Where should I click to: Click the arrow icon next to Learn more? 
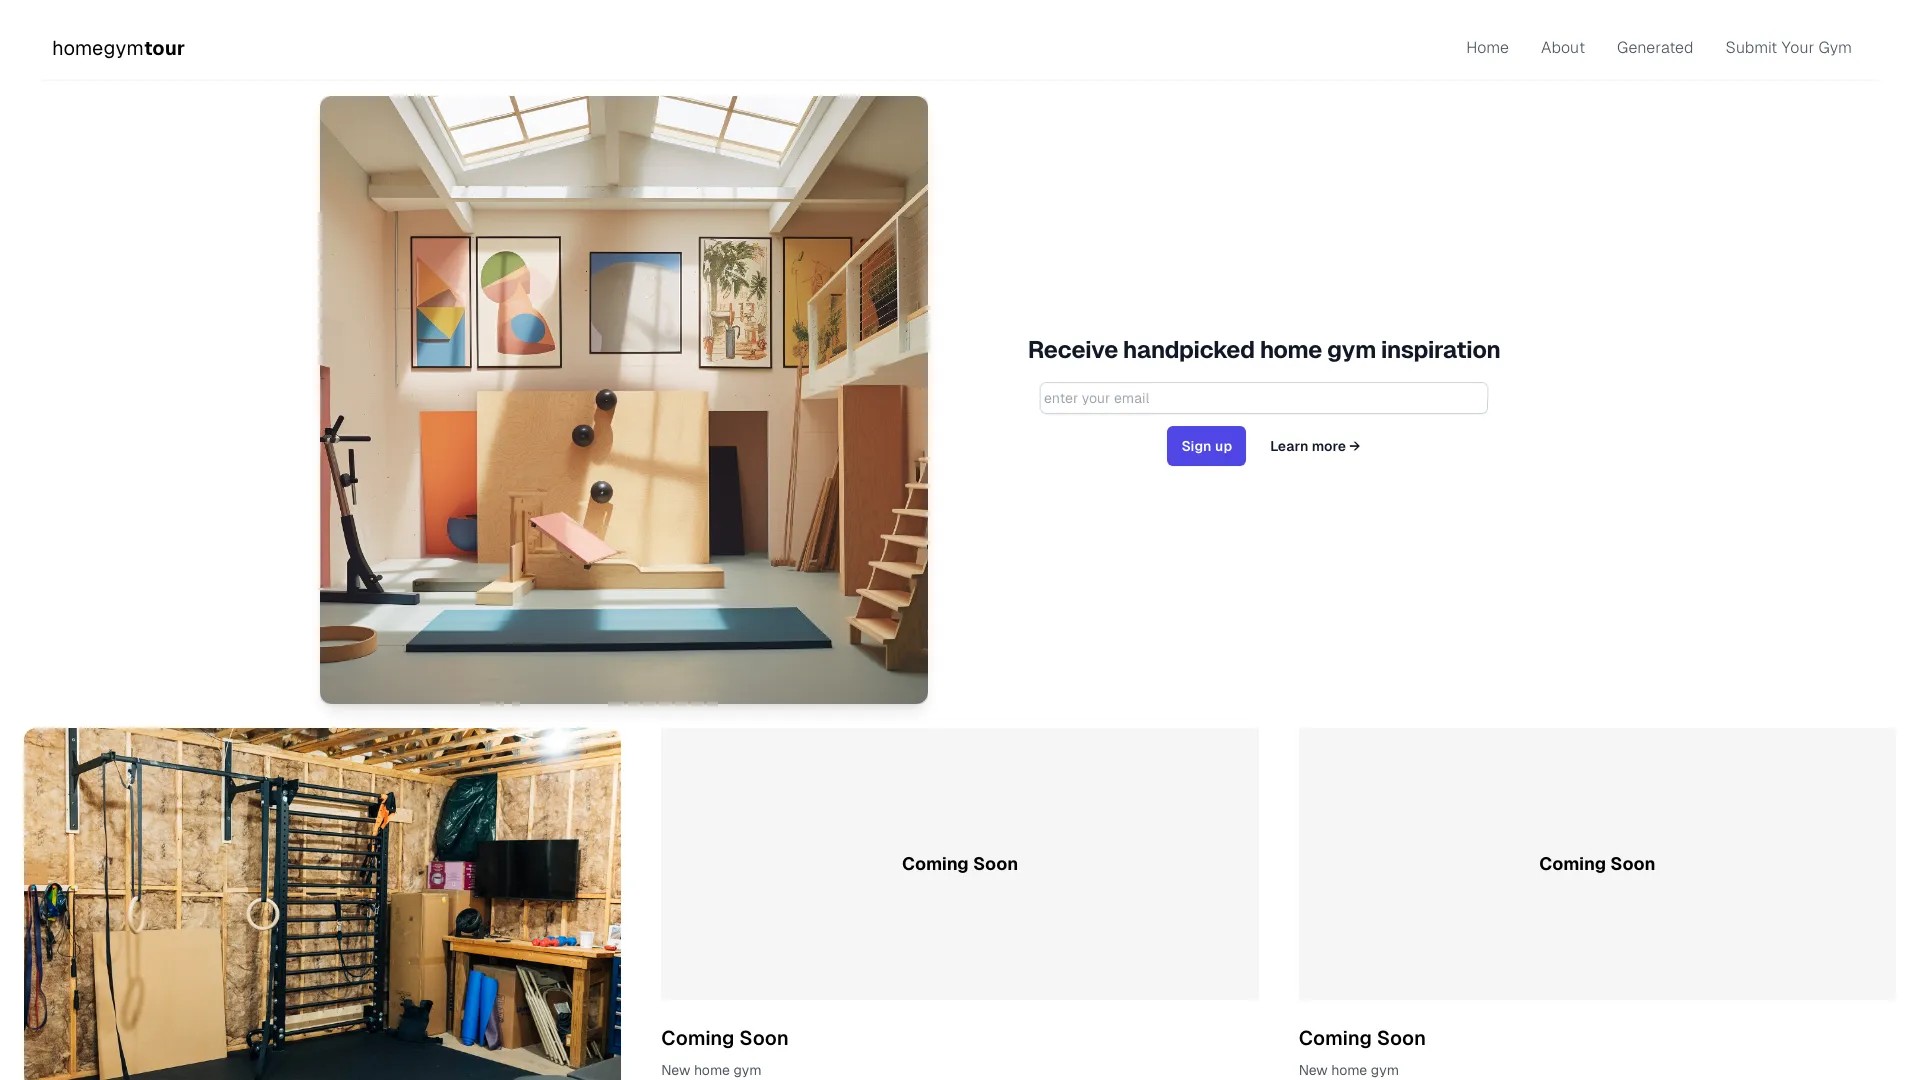(x=1355, y=446)
